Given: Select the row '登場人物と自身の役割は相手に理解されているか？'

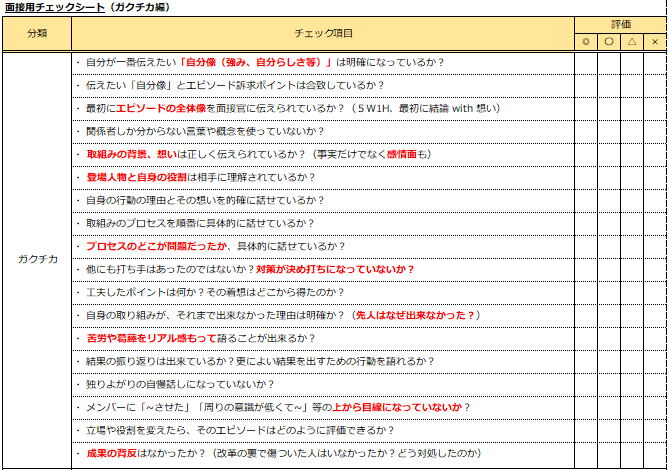Looking at the screenshot, I should pos(323,178).
